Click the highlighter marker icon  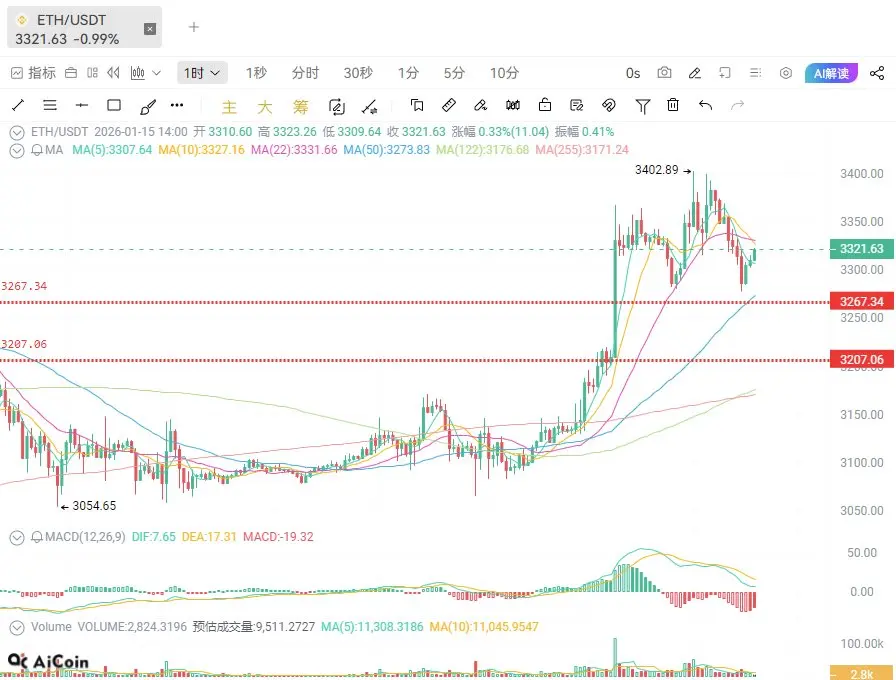click(481, 105)
